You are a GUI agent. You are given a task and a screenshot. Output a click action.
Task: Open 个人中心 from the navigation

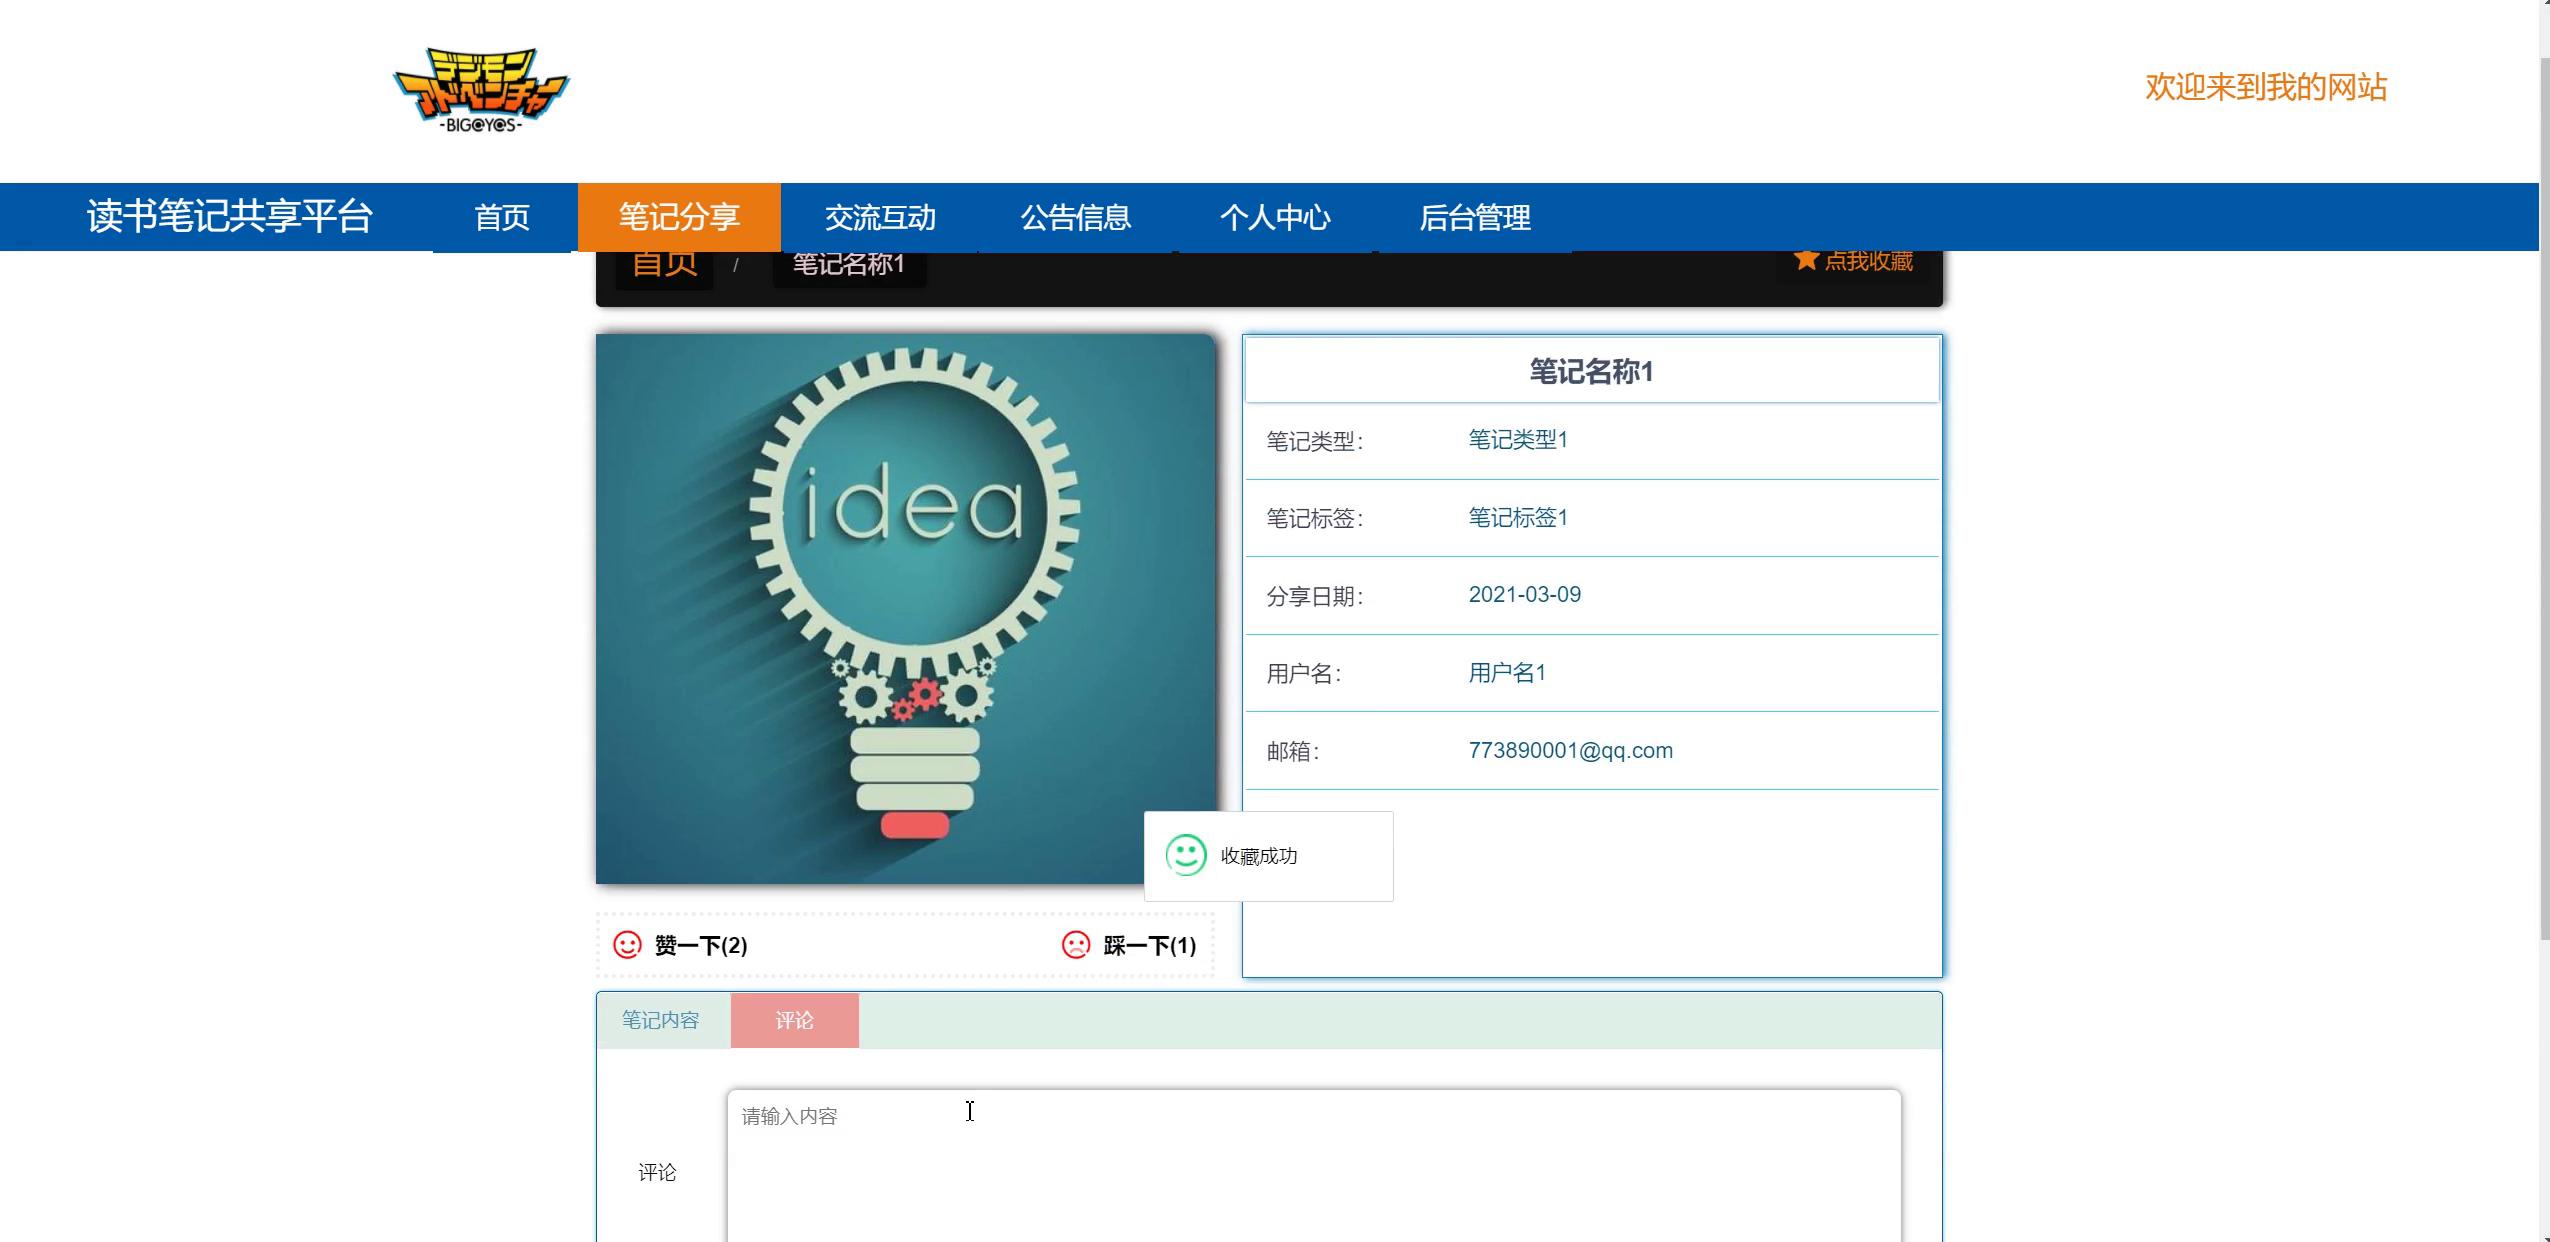[x=1275, y=217]
